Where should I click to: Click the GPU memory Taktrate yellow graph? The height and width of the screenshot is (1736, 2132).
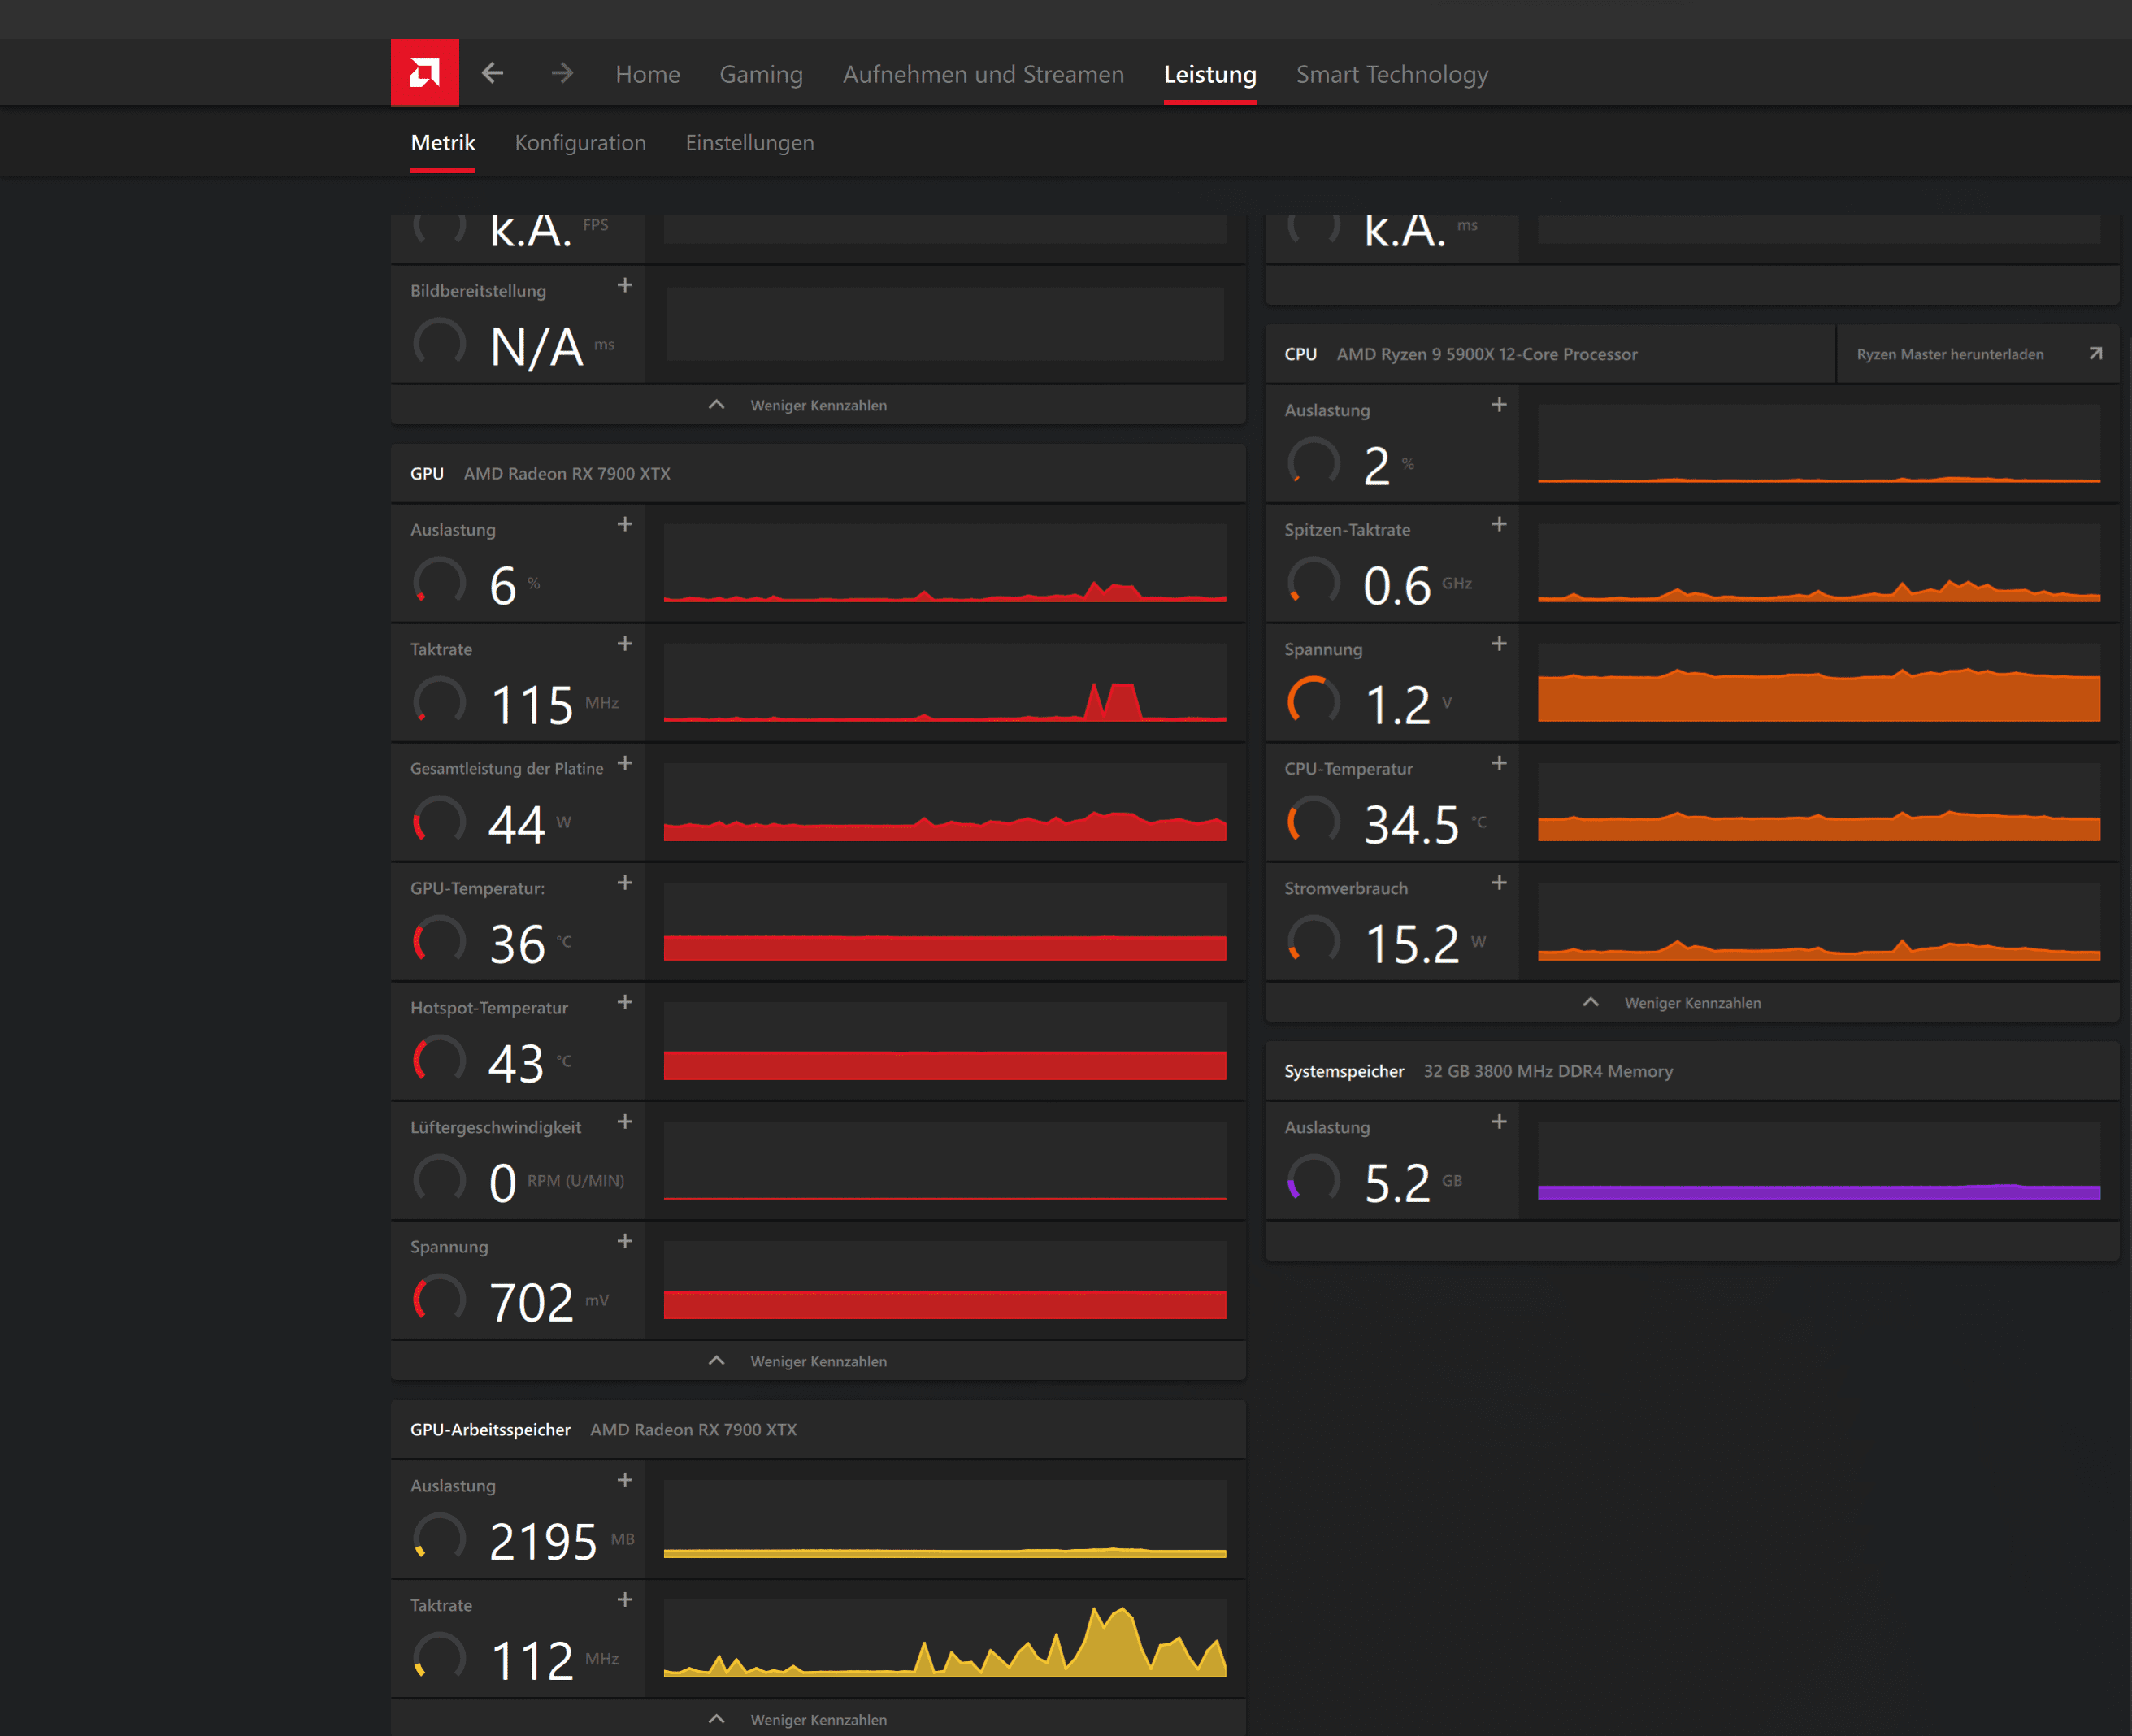point(945,1638)
